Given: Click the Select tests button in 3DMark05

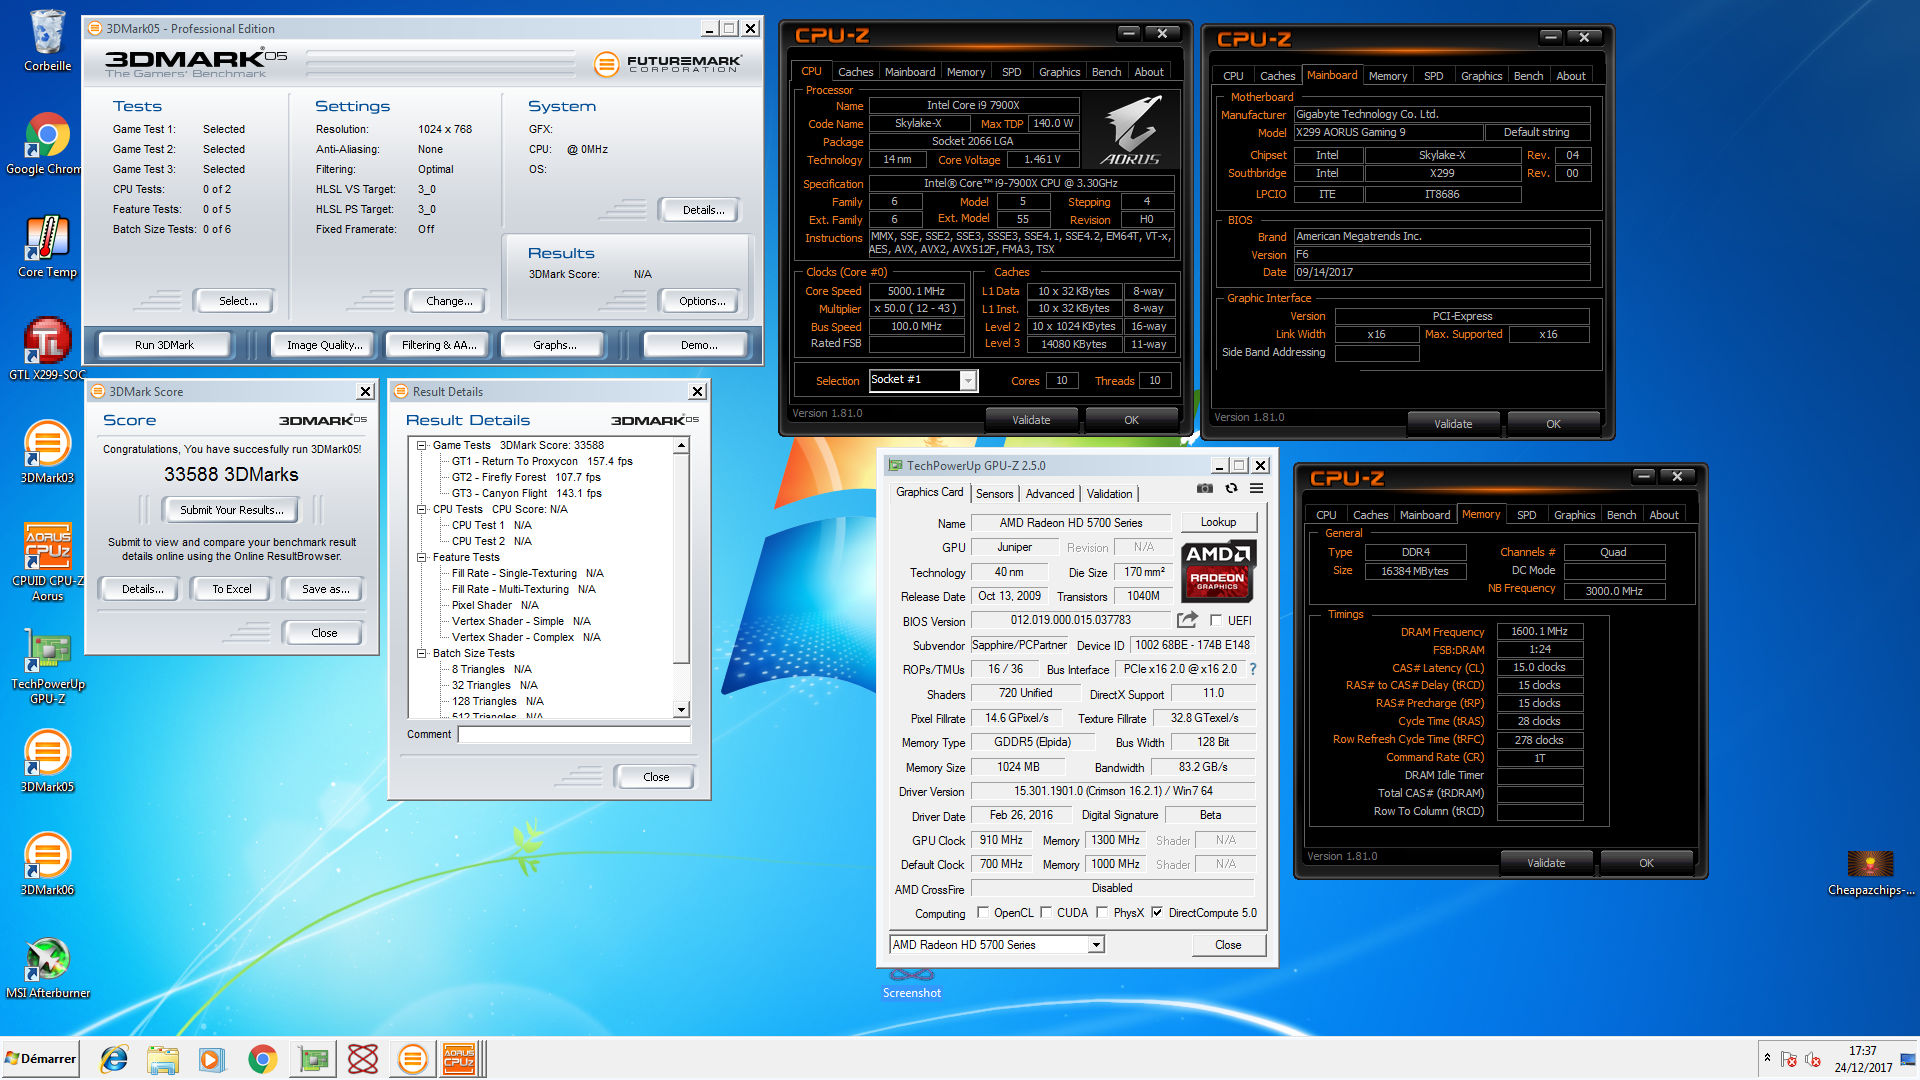Looking at the screenshot, I should click(238, 301).
